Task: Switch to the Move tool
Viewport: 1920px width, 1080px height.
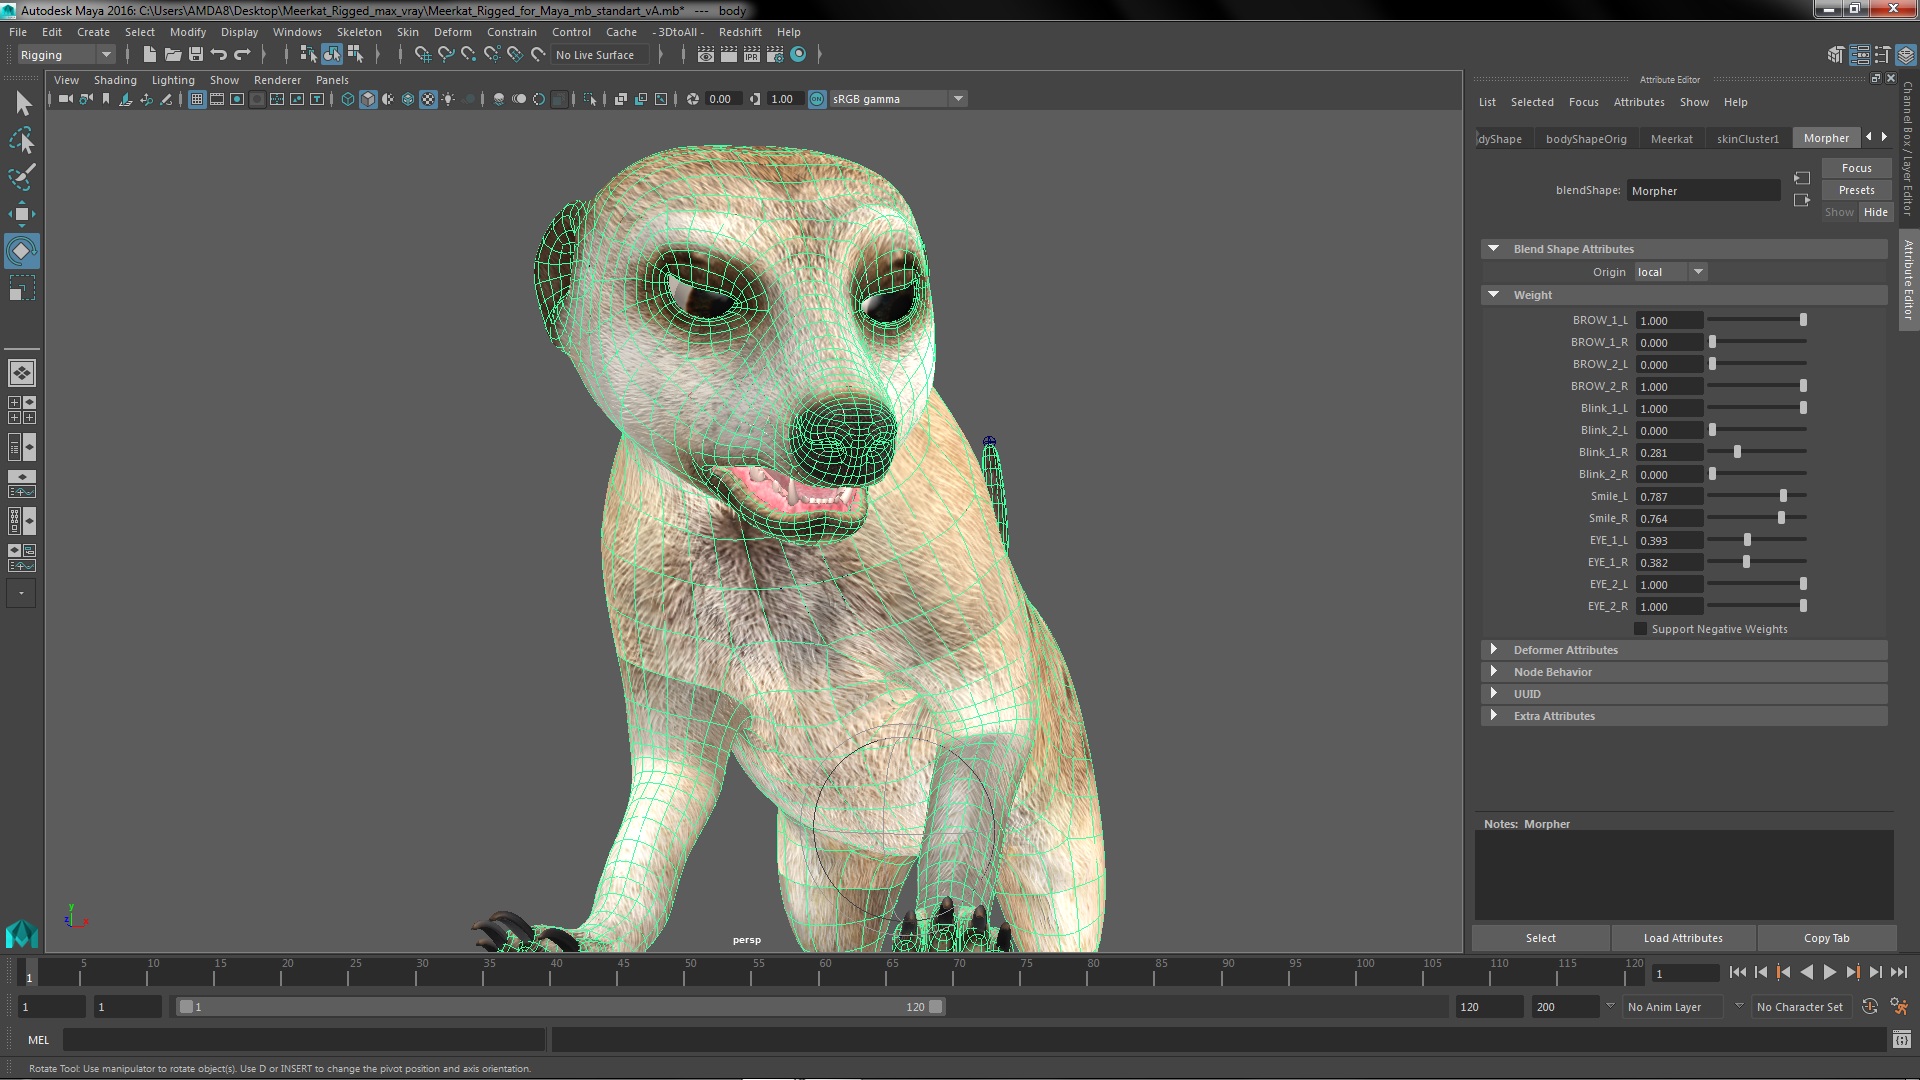Action: [x=22, y=214]
